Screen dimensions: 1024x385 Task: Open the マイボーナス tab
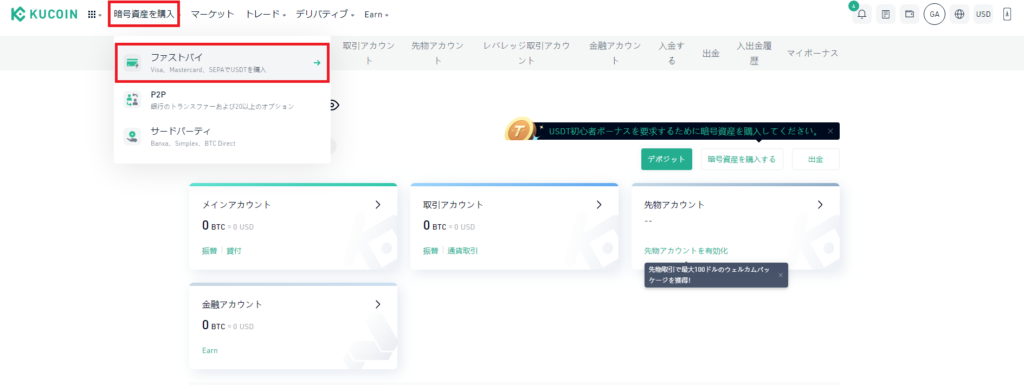pyautogui.click(x=812, y=53)
